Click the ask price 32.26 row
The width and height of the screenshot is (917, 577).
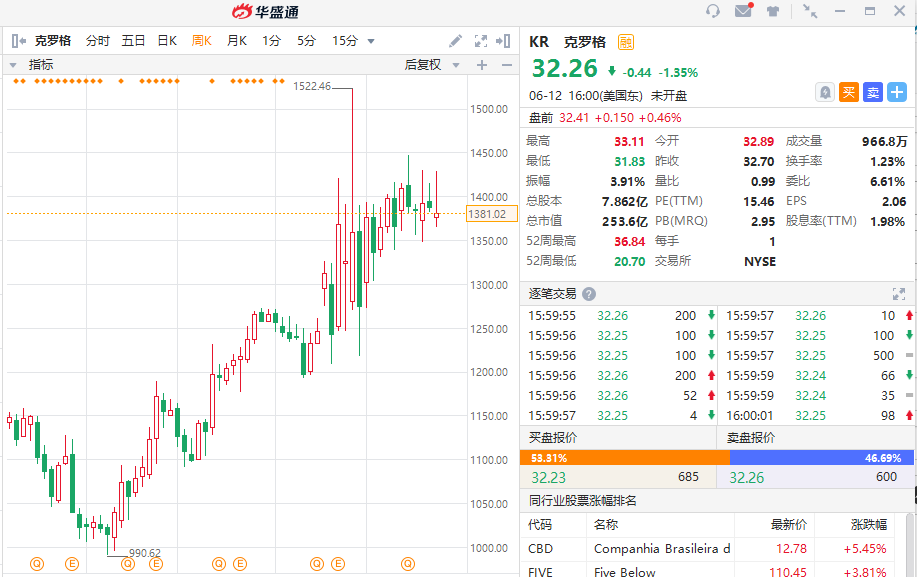815,478
